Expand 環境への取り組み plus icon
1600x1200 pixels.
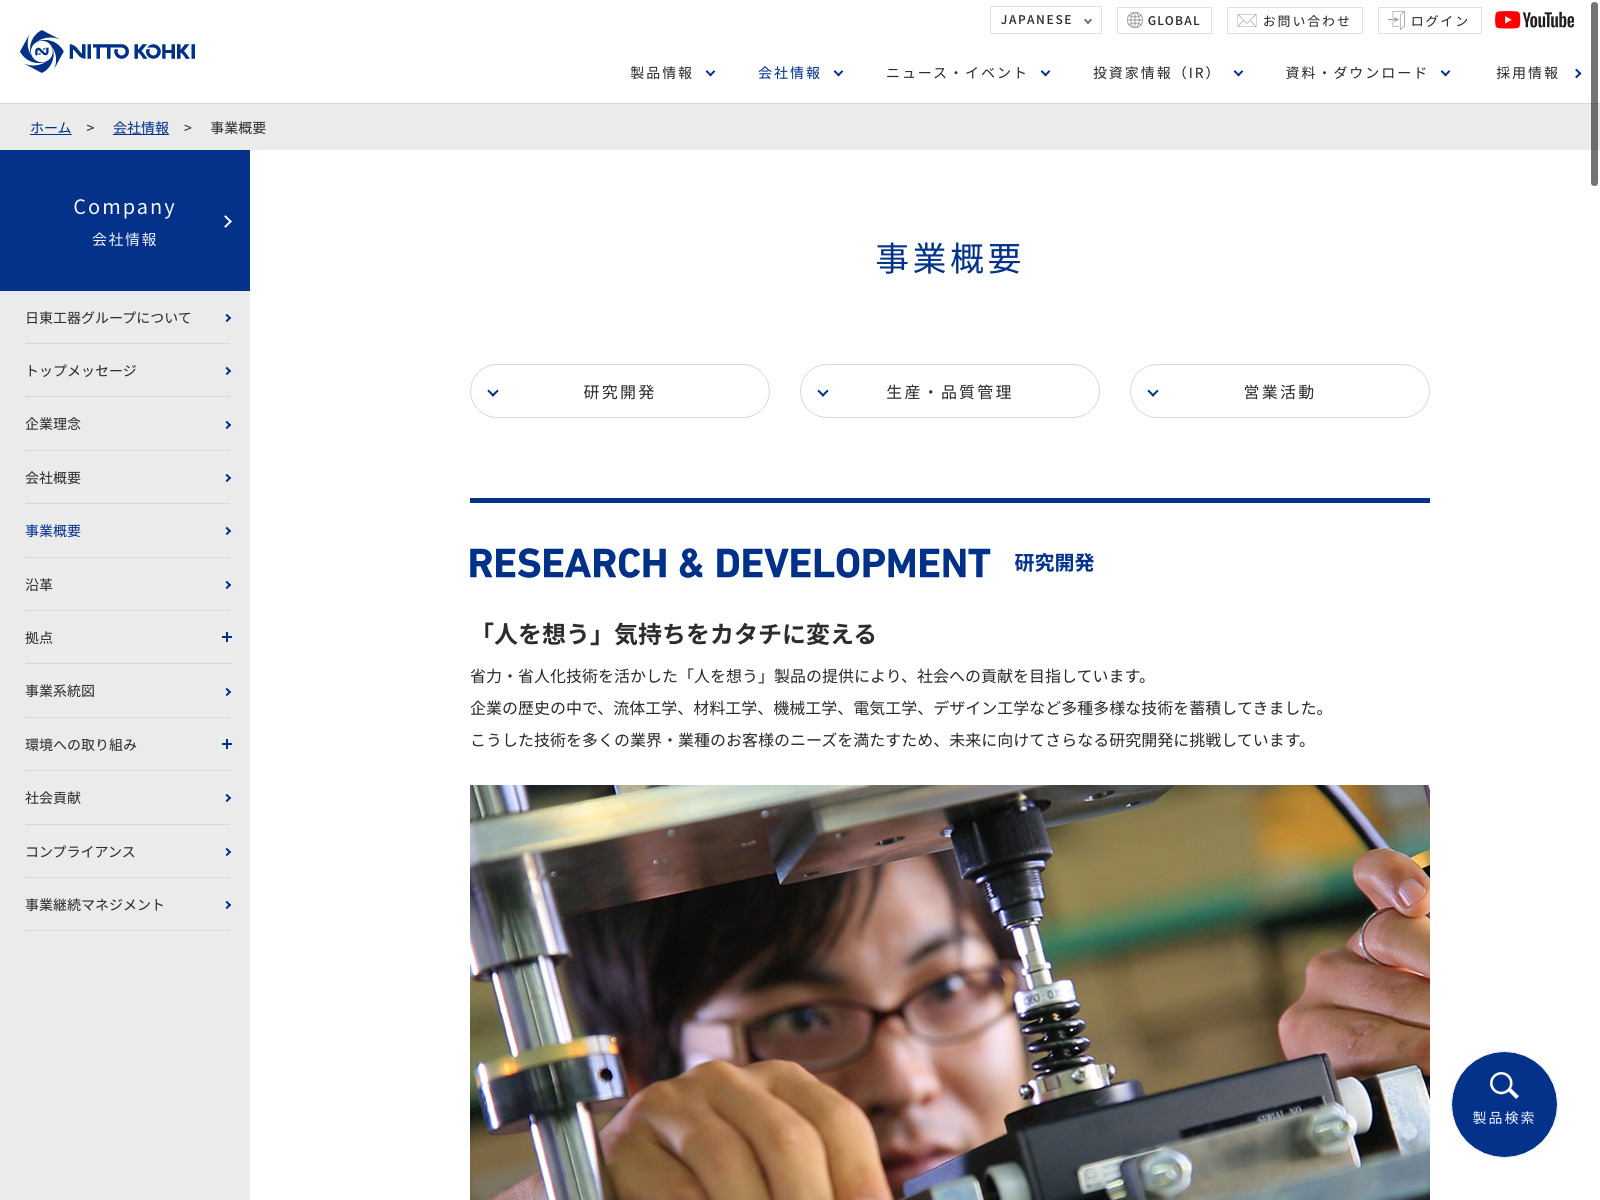point(227,744)
